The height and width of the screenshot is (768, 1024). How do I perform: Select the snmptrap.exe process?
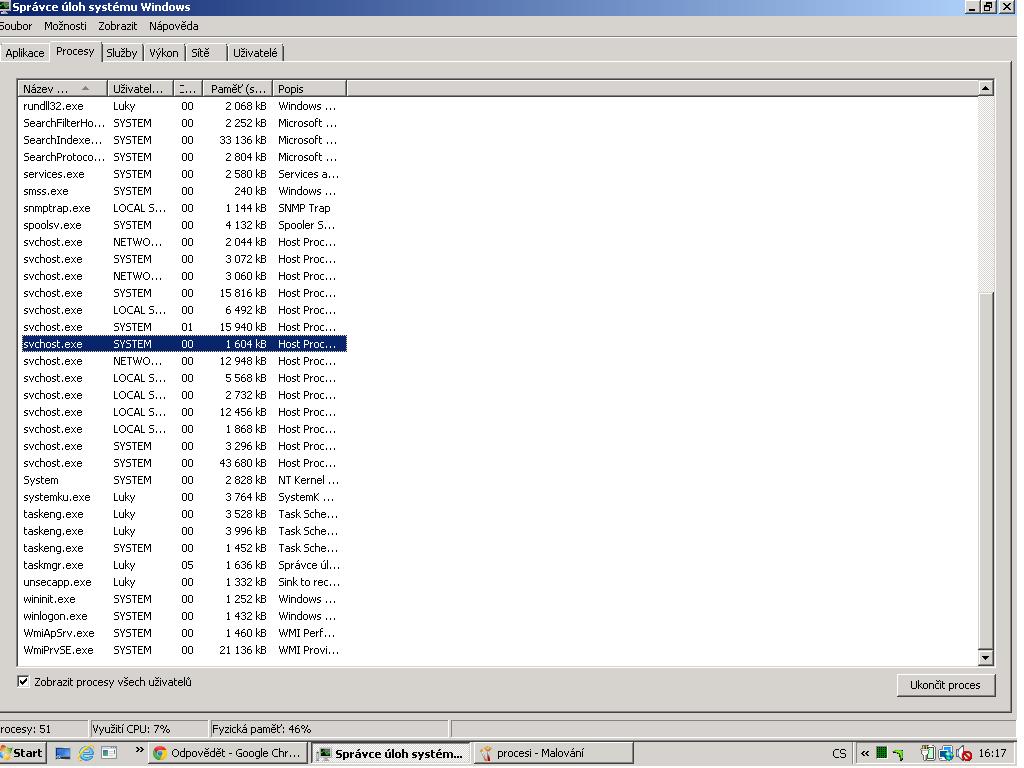(x=184, y=208)
